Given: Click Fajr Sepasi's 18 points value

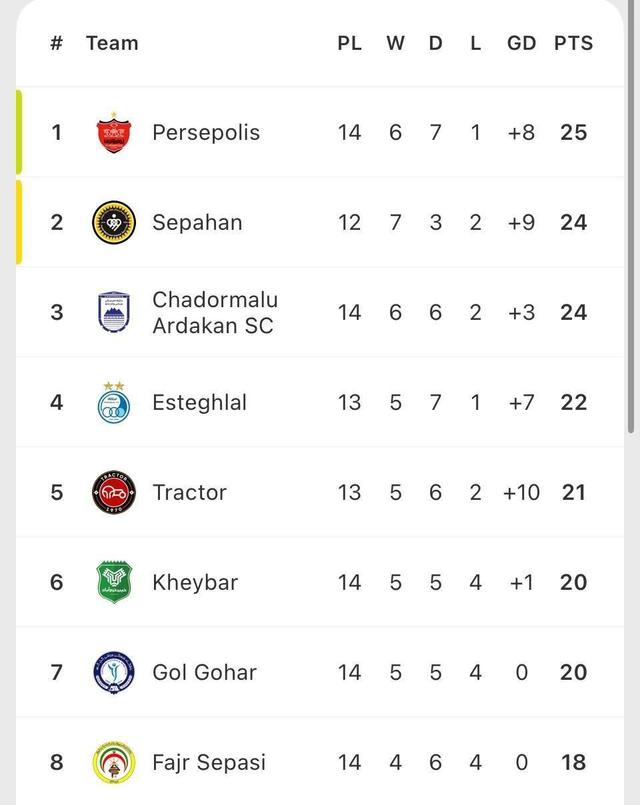Looking at the screenshot, I should pos(573,762).
